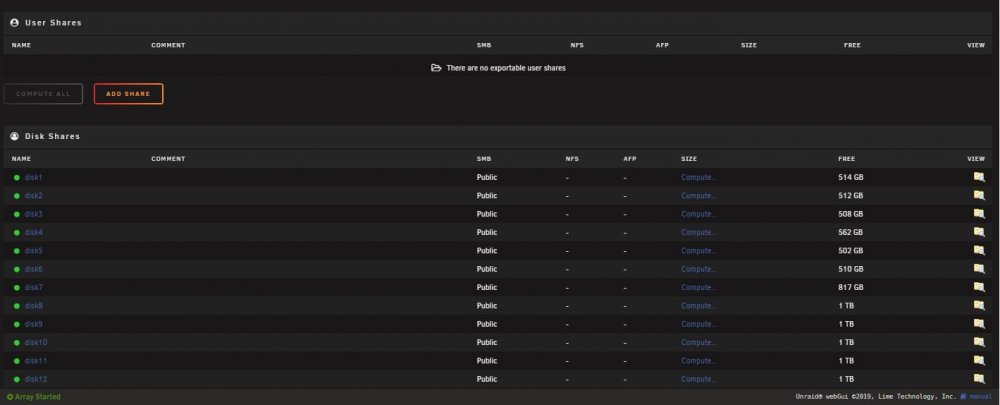The height and width of the screenshot is (405, 1000).
Task: Browse disk4 via its view folder icon
Action: tap(978, 232)
